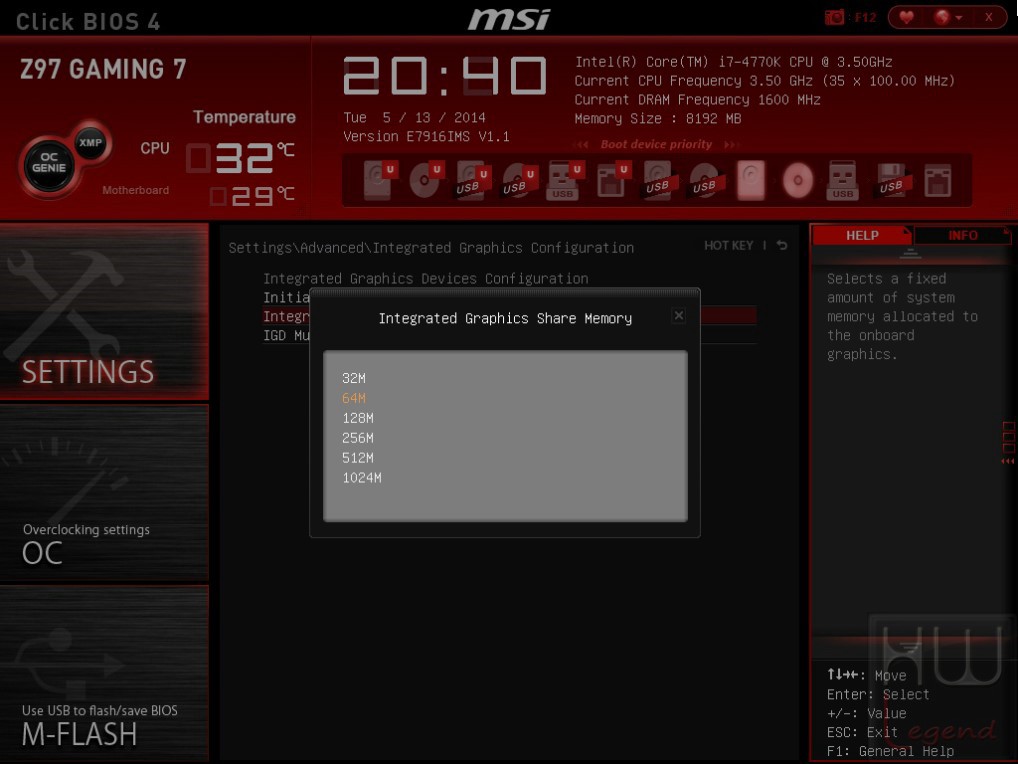Select the UEFI USB hard disk boot icon
Image resolution: width=1018 pixels, height=764 pixels.
click(x=473, y=180)
